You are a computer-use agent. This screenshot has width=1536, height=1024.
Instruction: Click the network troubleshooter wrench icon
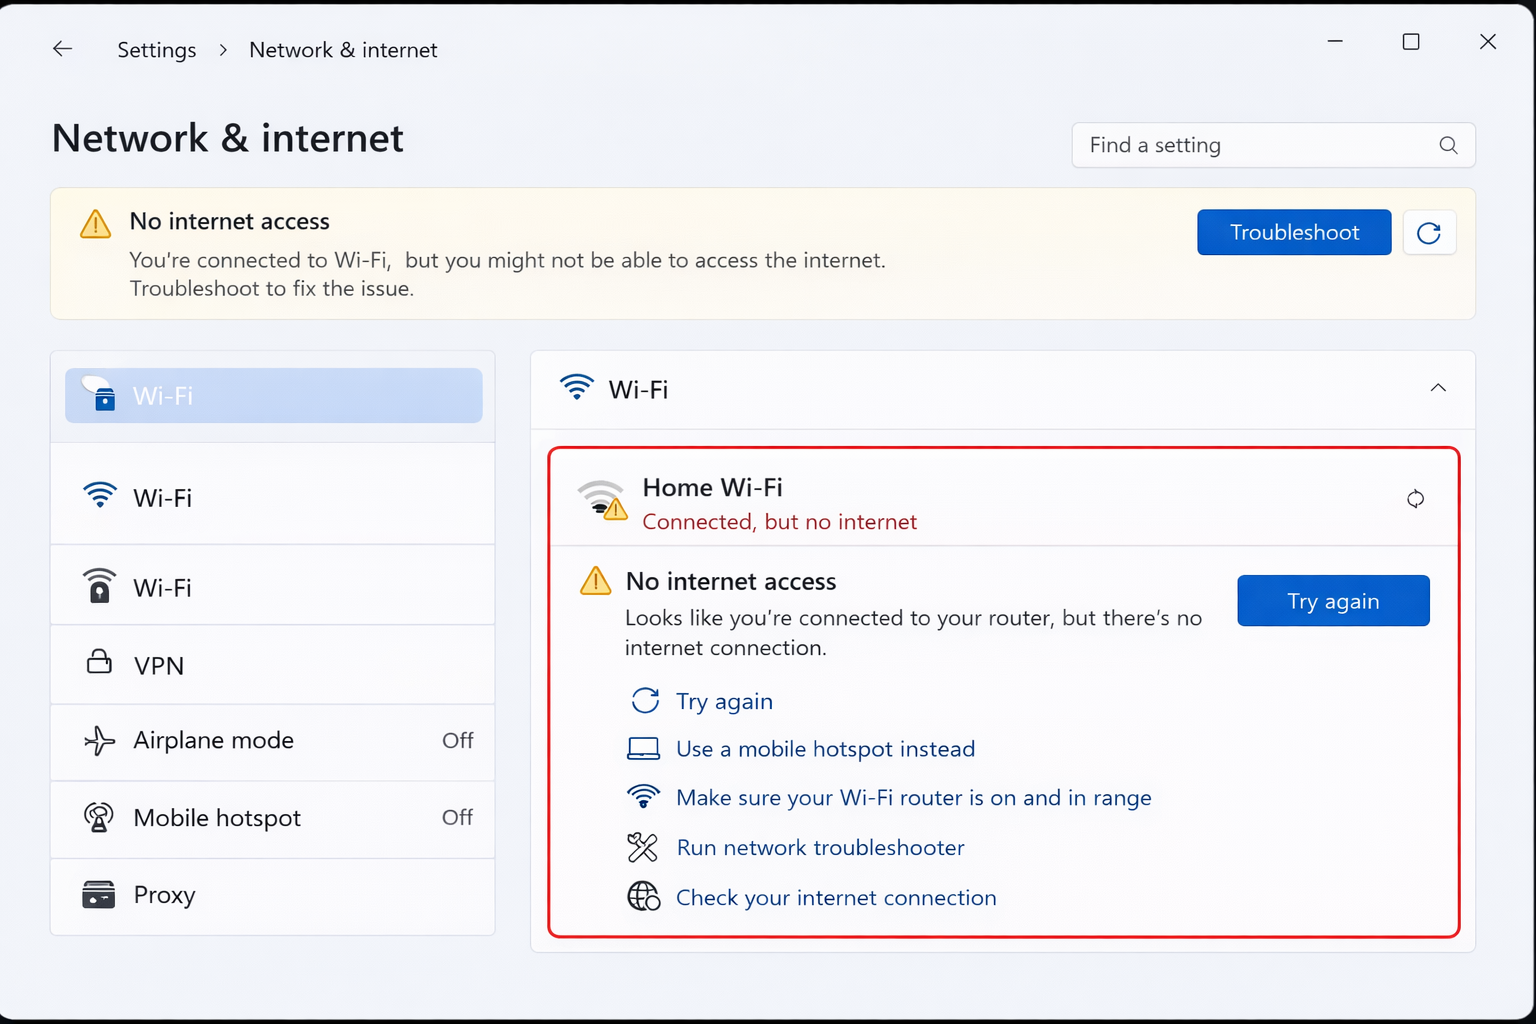[644, 847]
